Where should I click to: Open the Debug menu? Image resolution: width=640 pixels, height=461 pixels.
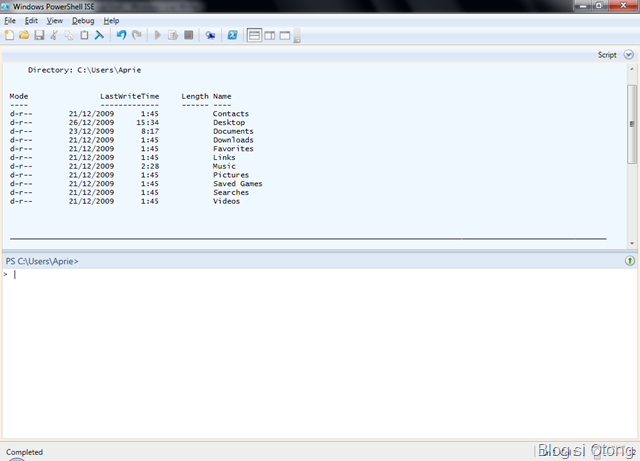click(83, 21)
